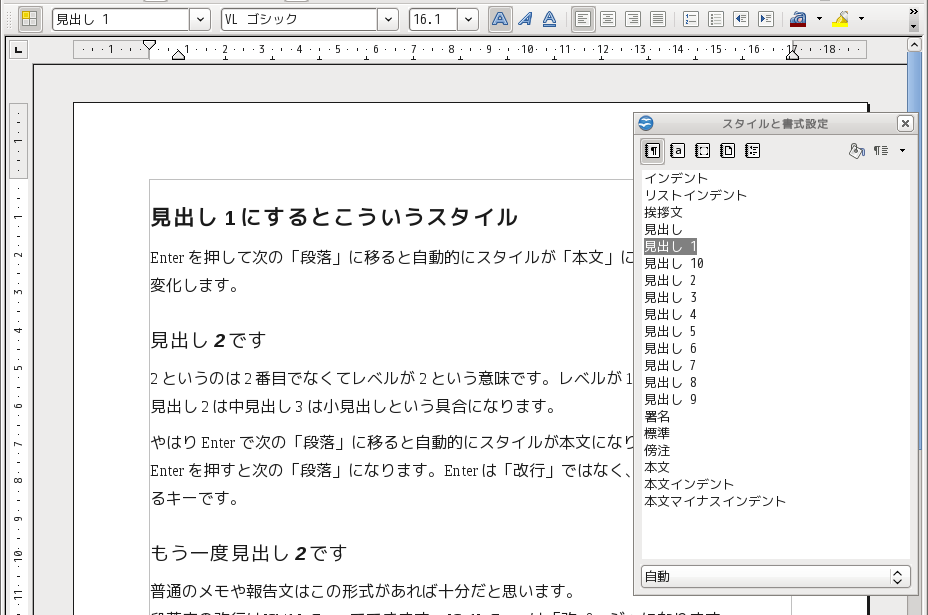Show Page Styles in the styles panel
The height and width of the screenshot is (615, 928).
coord(727,151)
